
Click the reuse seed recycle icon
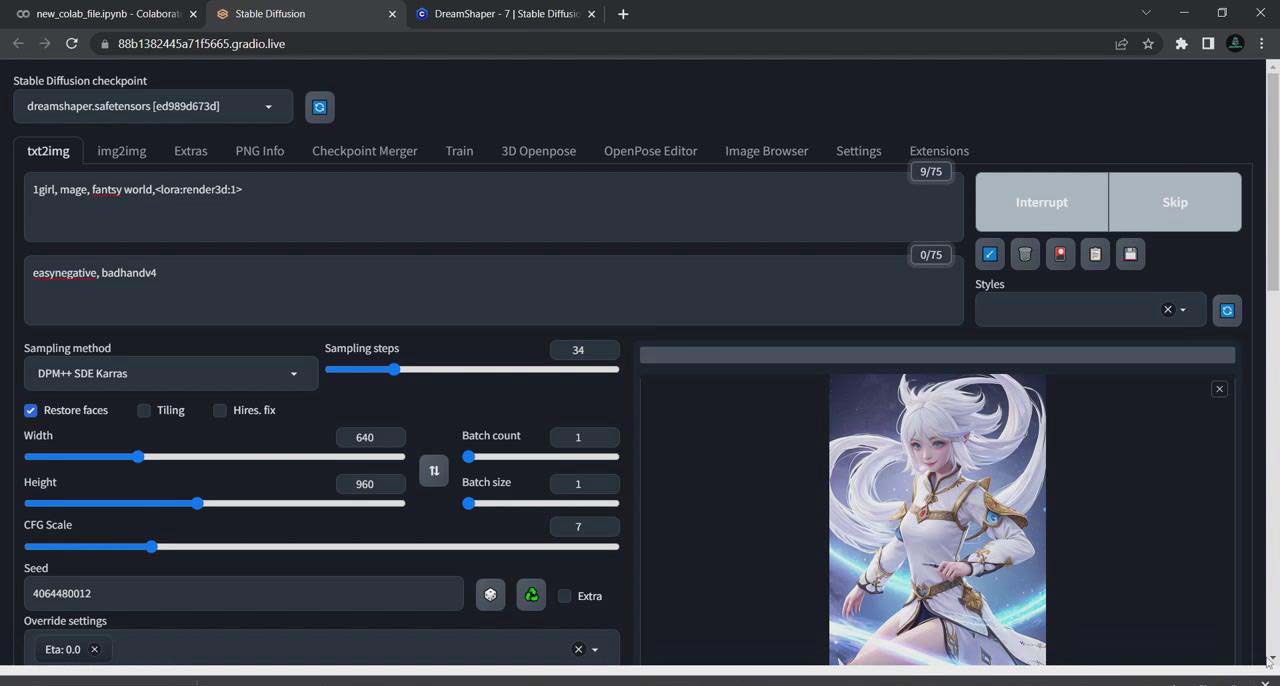pos(531,594)
